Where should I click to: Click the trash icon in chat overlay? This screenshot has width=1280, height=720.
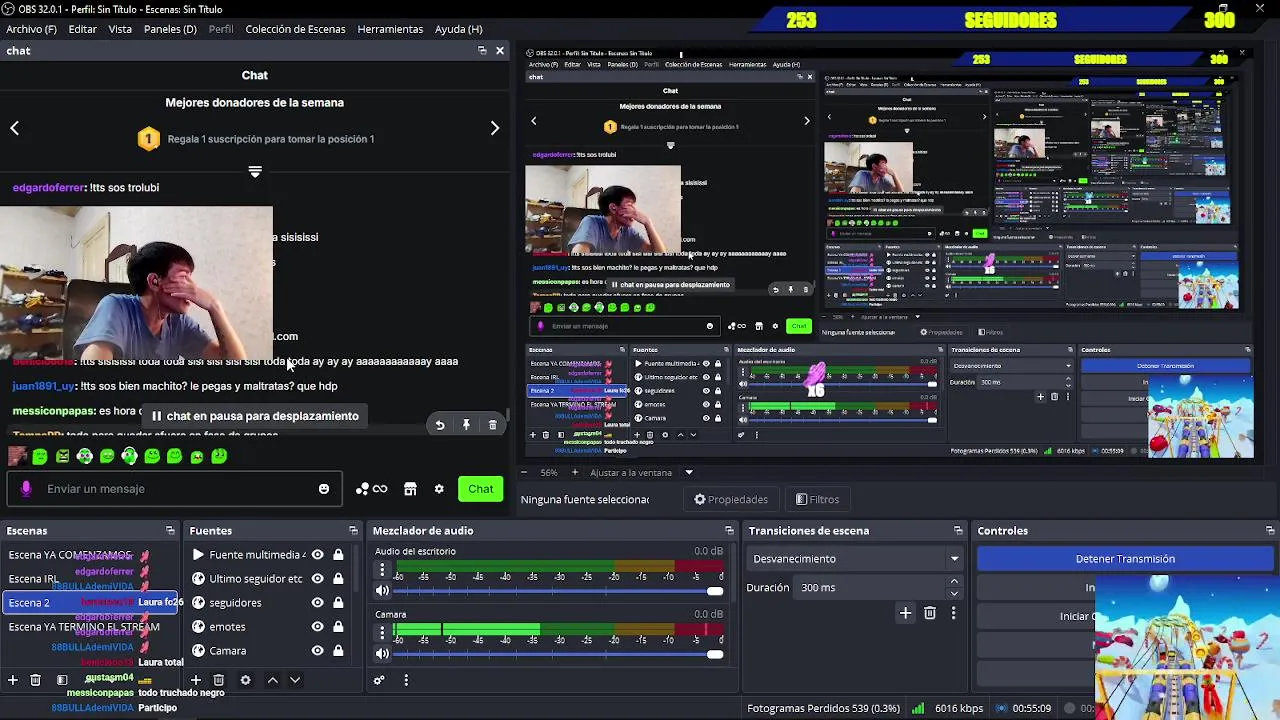(492, 425)
